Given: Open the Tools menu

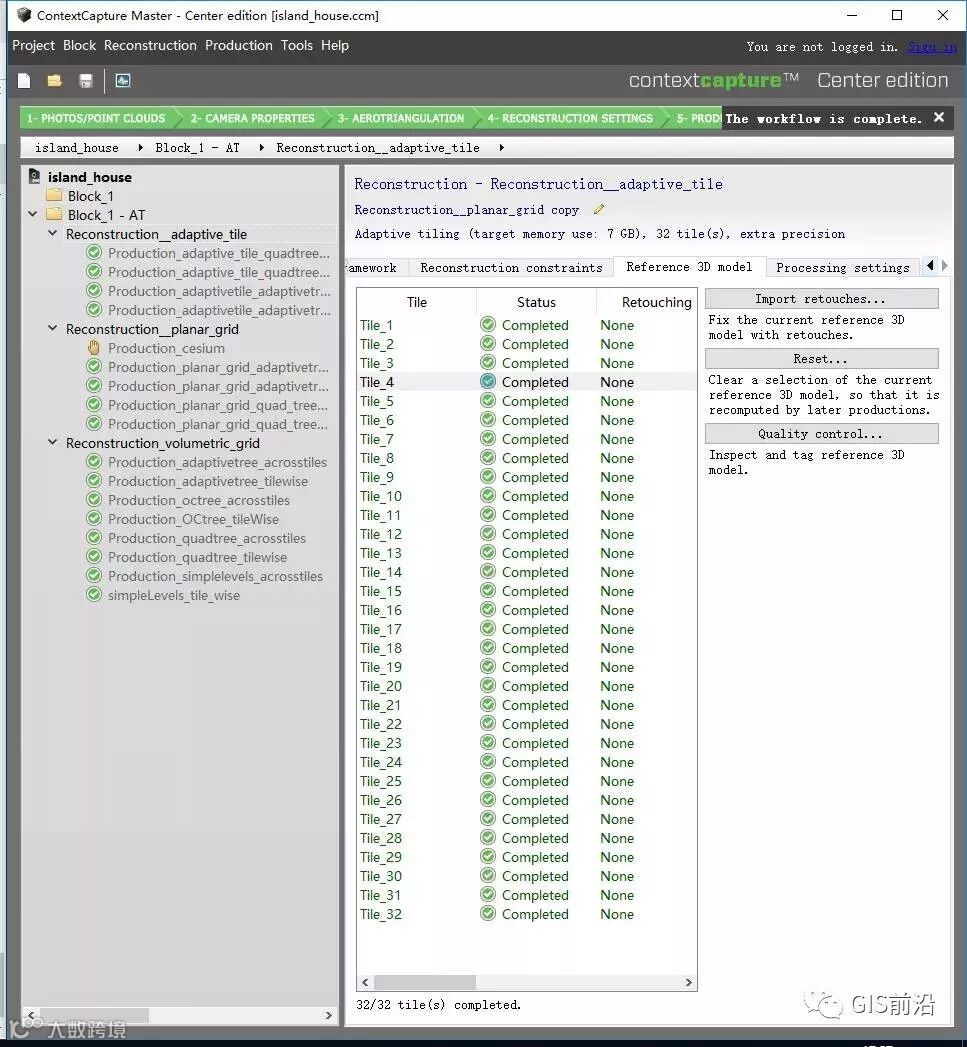Looking at the screenshot, I should coord(297,45).
